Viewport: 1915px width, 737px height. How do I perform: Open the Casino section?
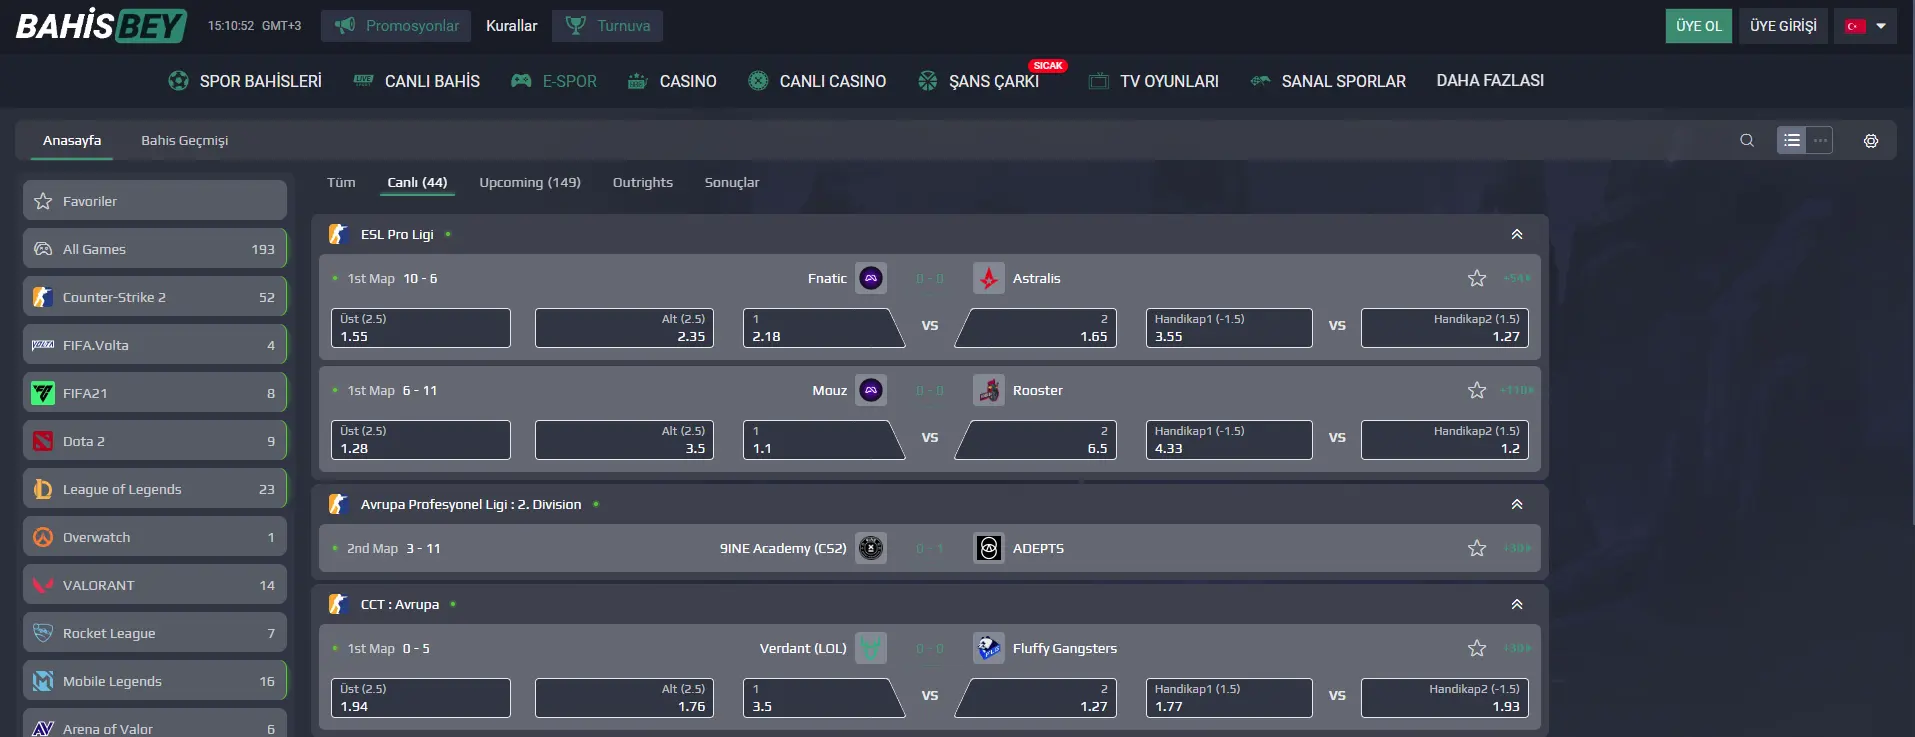[x=672, y=81]
